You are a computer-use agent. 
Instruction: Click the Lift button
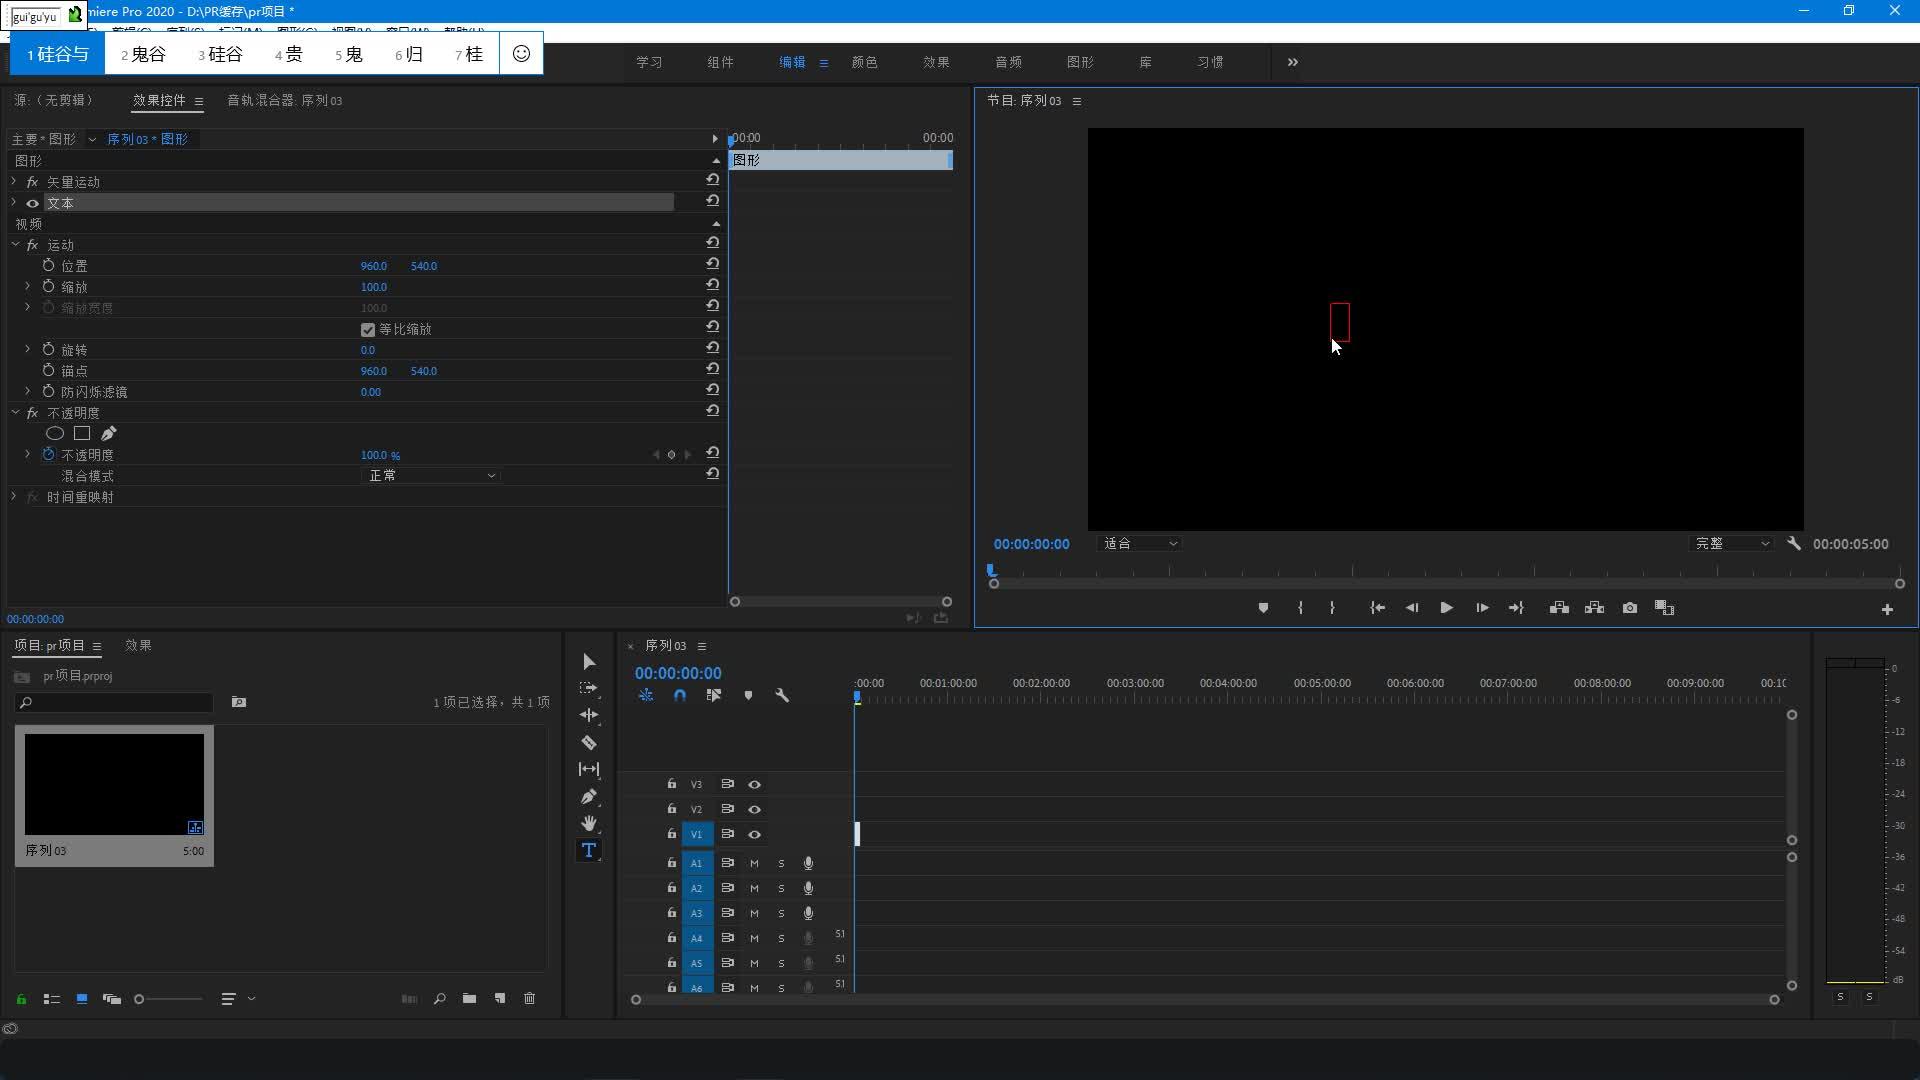click(x=1559, y=608)
